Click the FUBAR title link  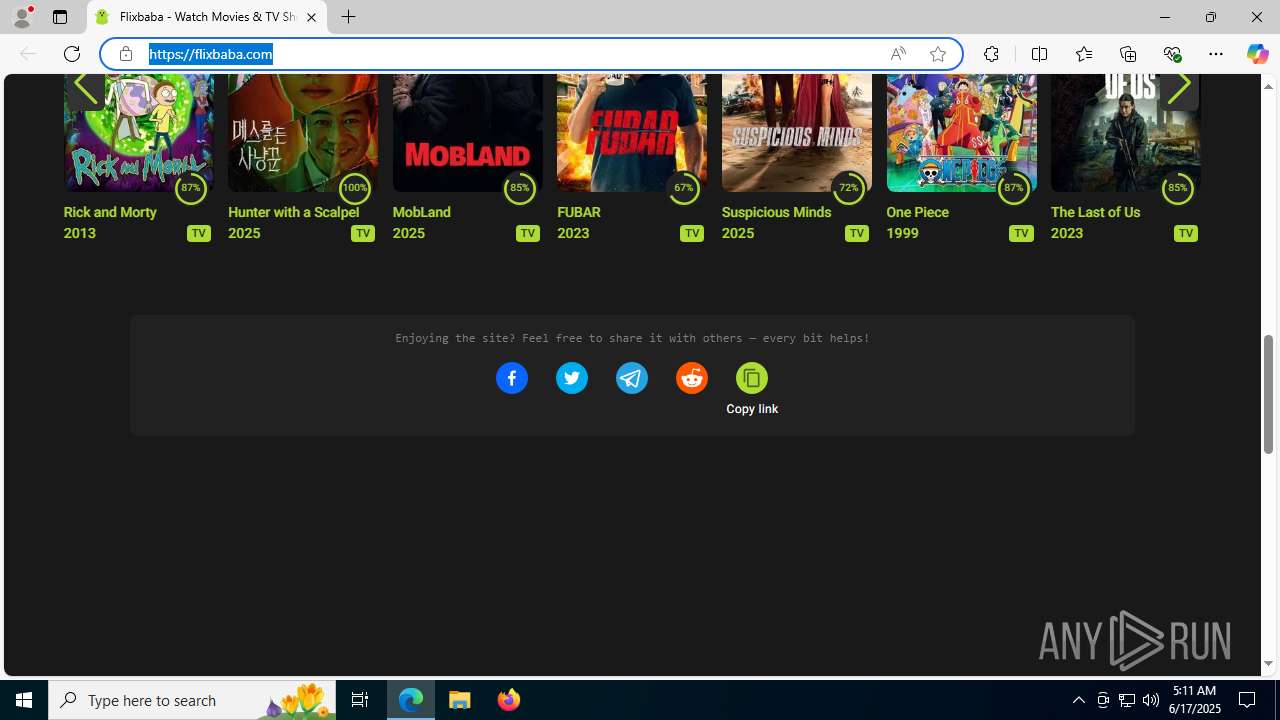[x=579, y=212]
